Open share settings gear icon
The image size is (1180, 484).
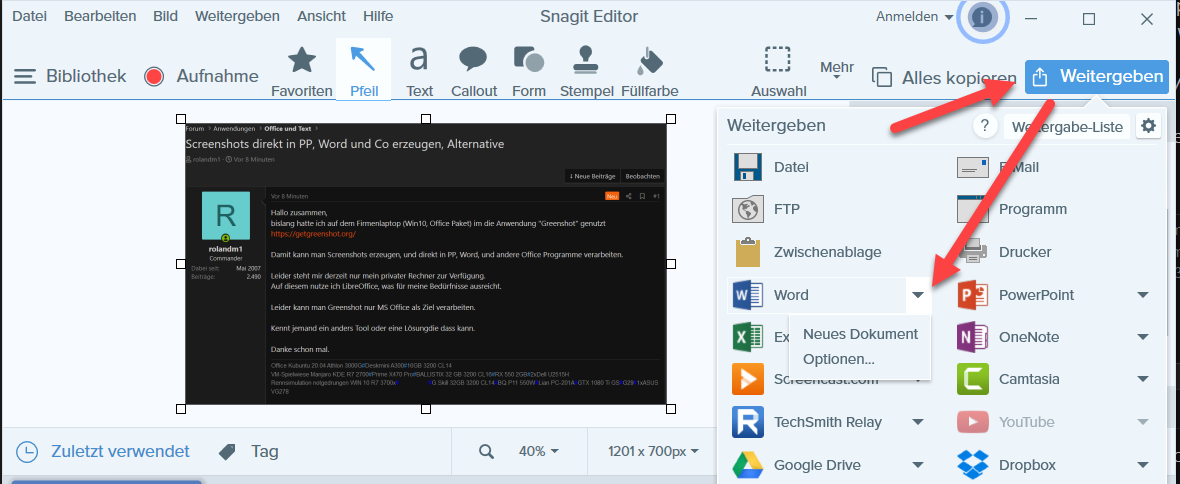click(x=1148, y=126)
